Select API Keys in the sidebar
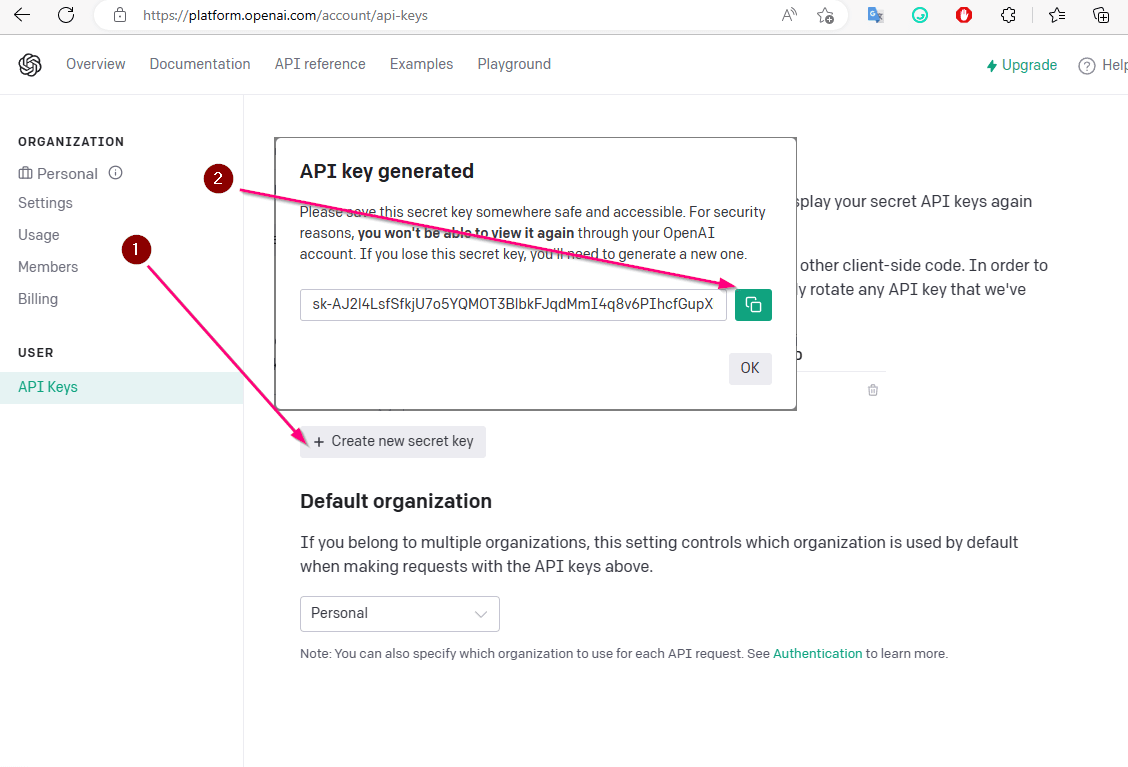1128x767 pixels. [48, 387]
